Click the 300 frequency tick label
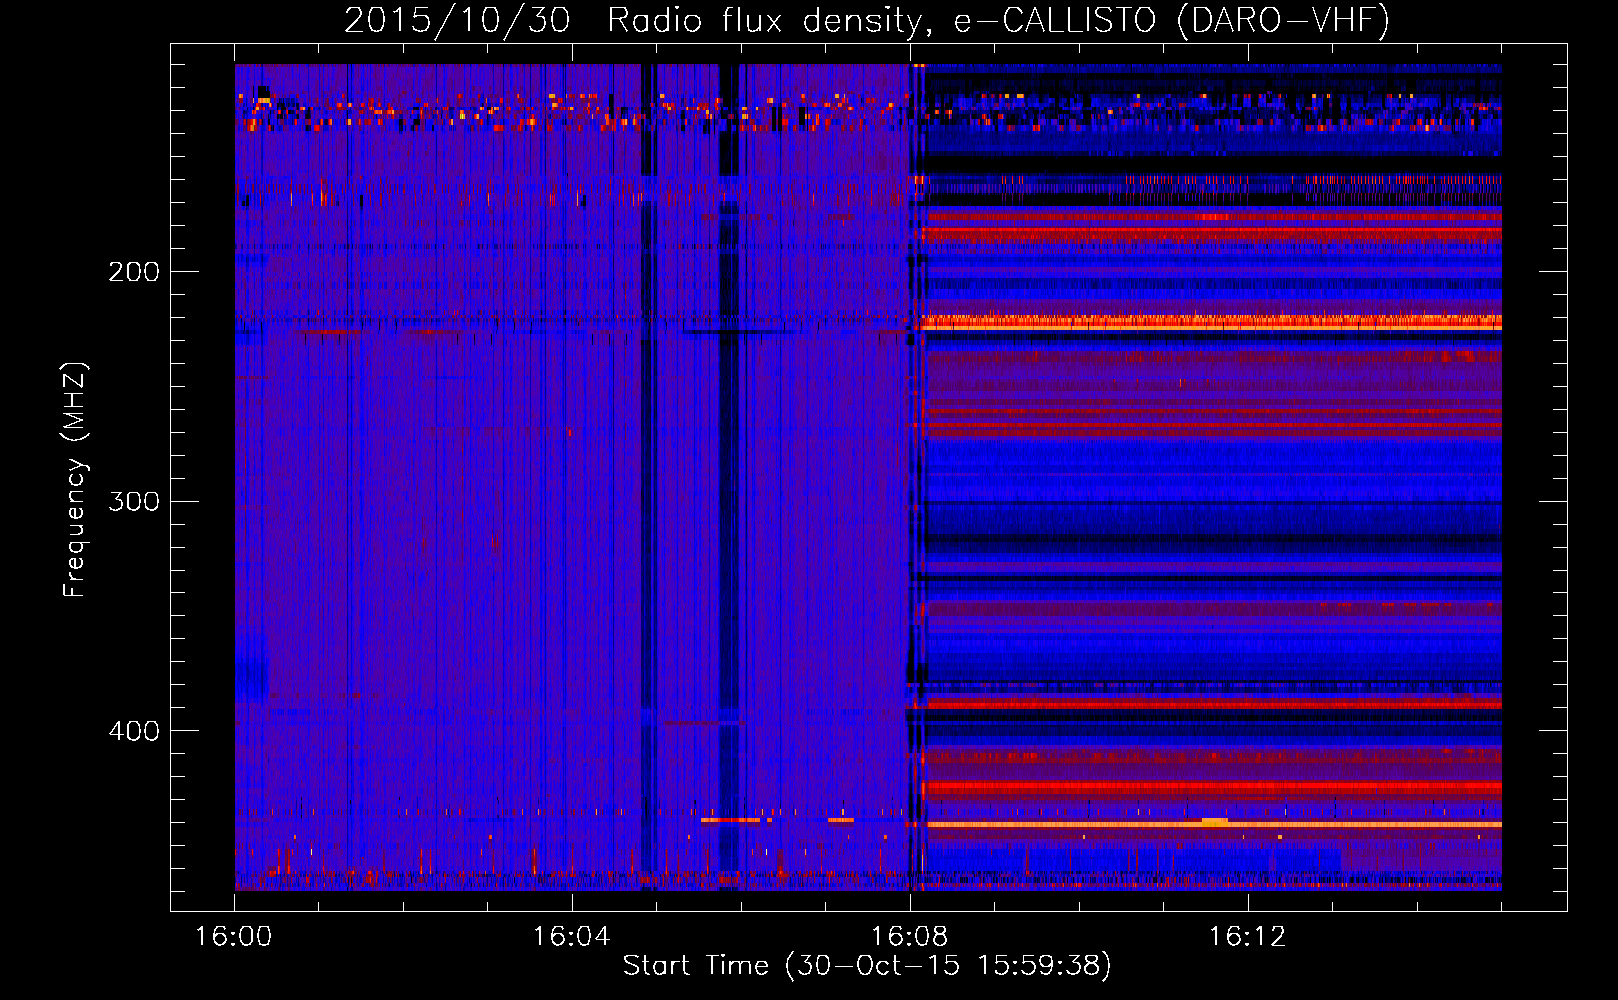The width and height of the screenshot is (1618, 1000). click(134, 501)
